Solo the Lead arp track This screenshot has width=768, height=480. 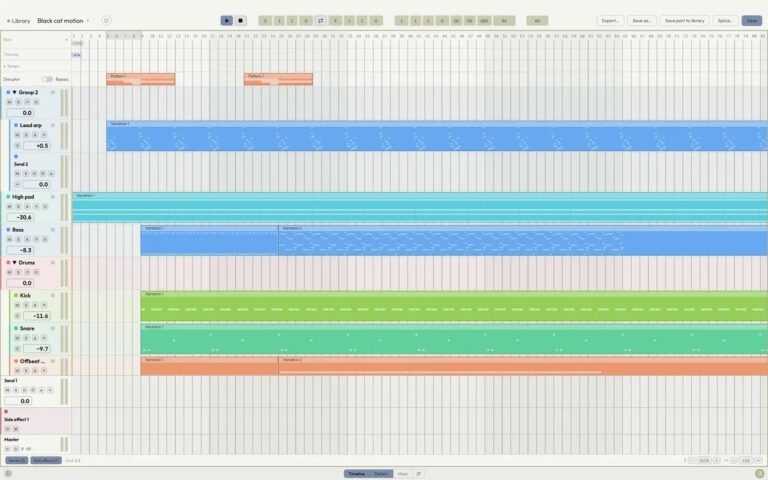[x=26, y=135]
